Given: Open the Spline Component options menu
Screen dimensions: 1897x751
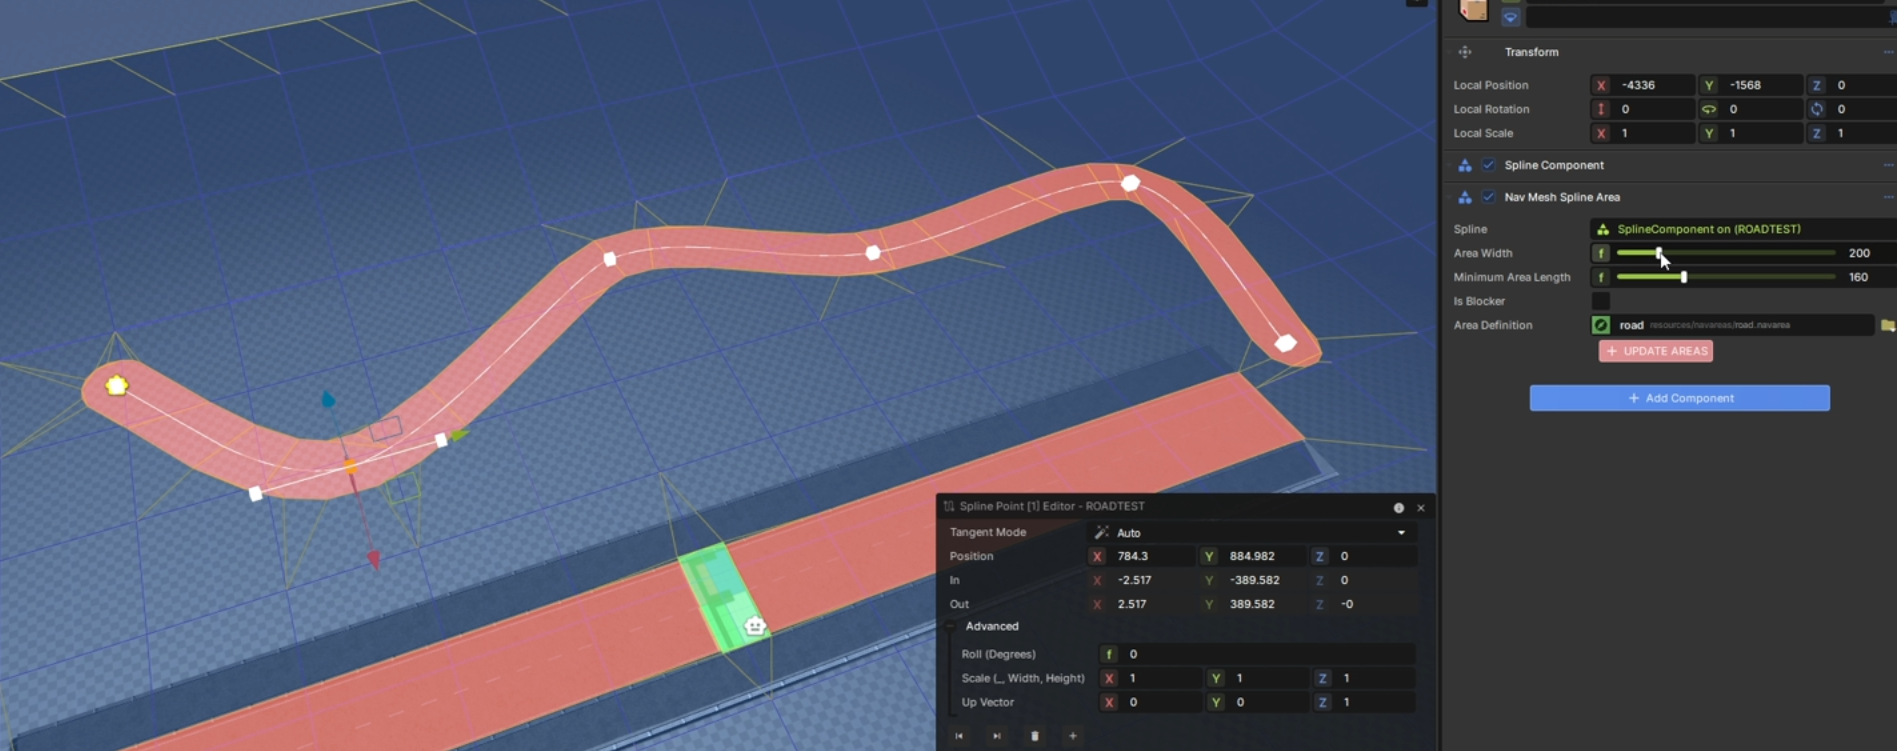Looking at the screenshot, I should (1887, 165).
